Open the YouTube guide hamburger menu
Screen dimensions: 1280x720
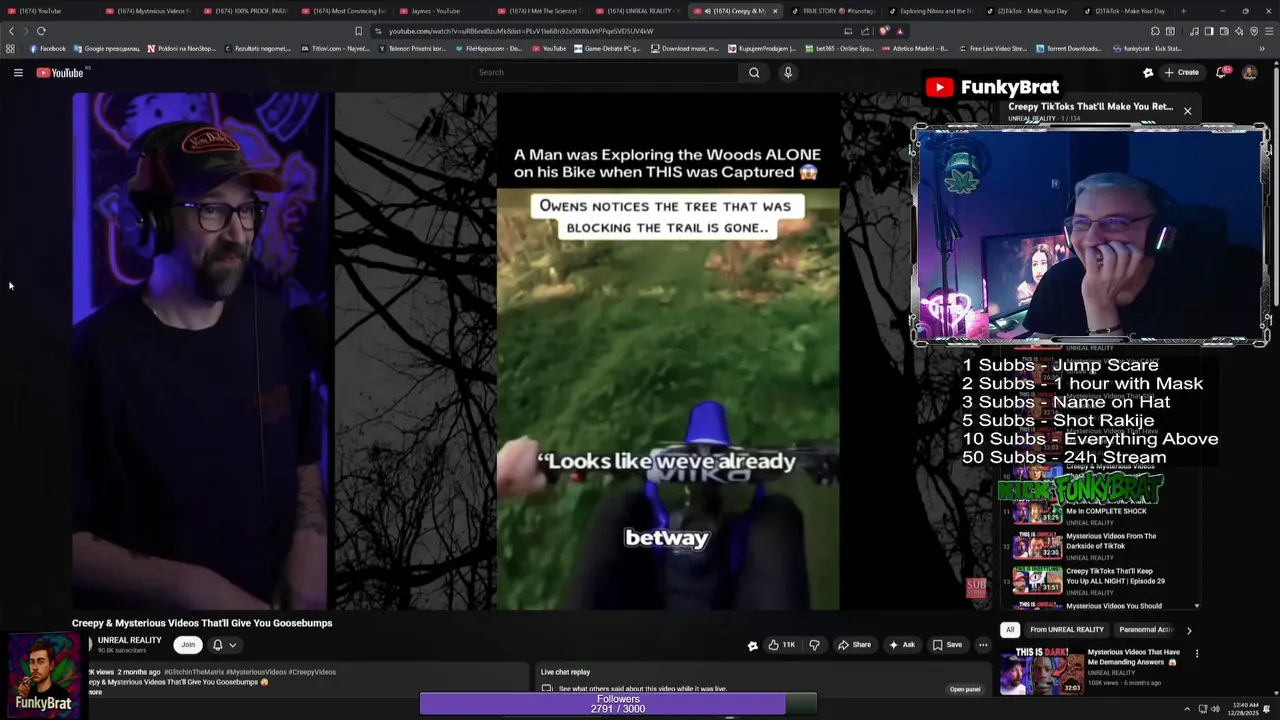18,72
